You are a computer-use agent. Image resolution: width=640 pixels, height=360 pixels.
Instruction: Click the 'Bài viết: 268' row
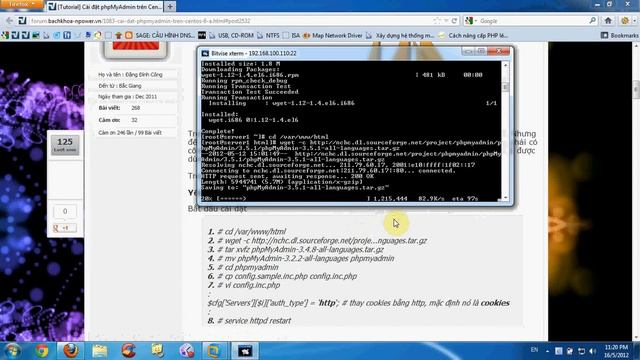(136, 108)
